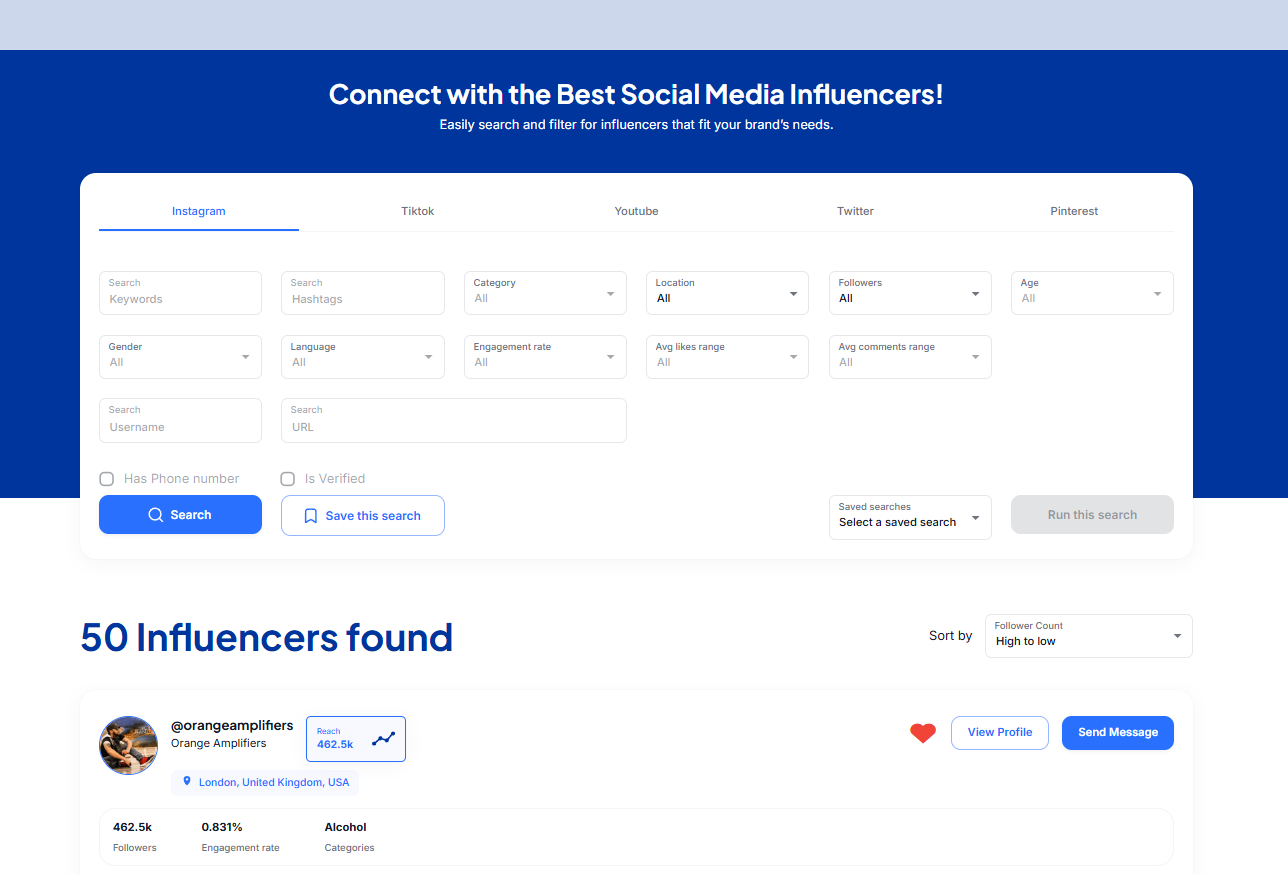Switch to the Tiktok tab
Image resolution: width=1288 pixels, height=875 pixels.
click(418, 211)
